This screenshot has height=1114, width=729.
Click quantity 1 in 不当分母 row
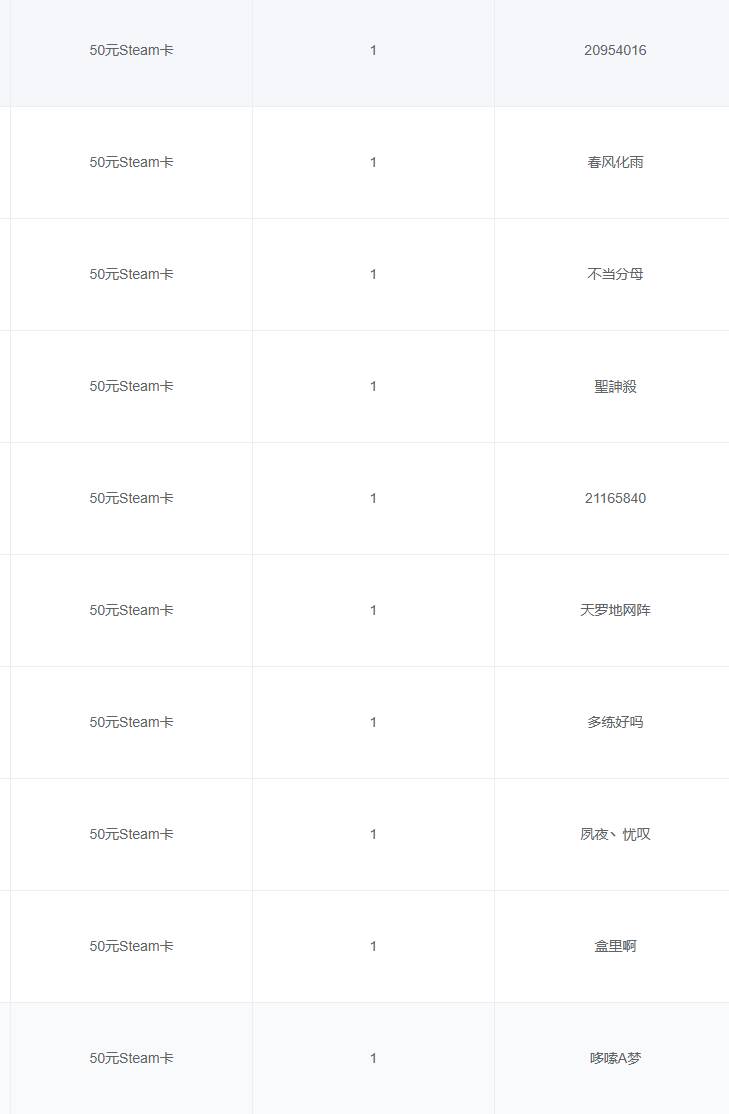point(373,274)
